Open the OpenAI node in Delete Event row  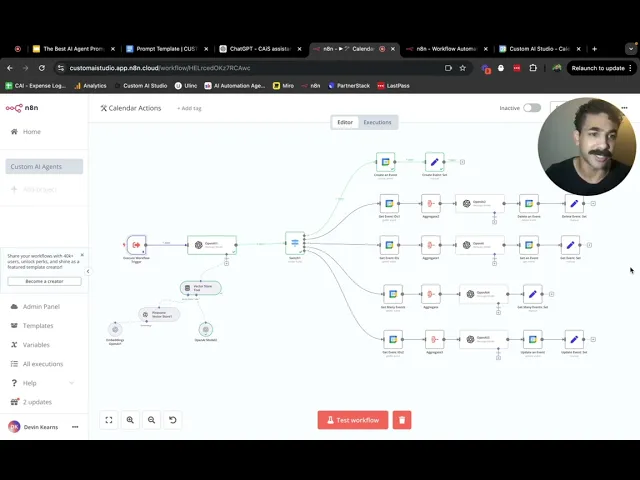[x=480, y=203]
